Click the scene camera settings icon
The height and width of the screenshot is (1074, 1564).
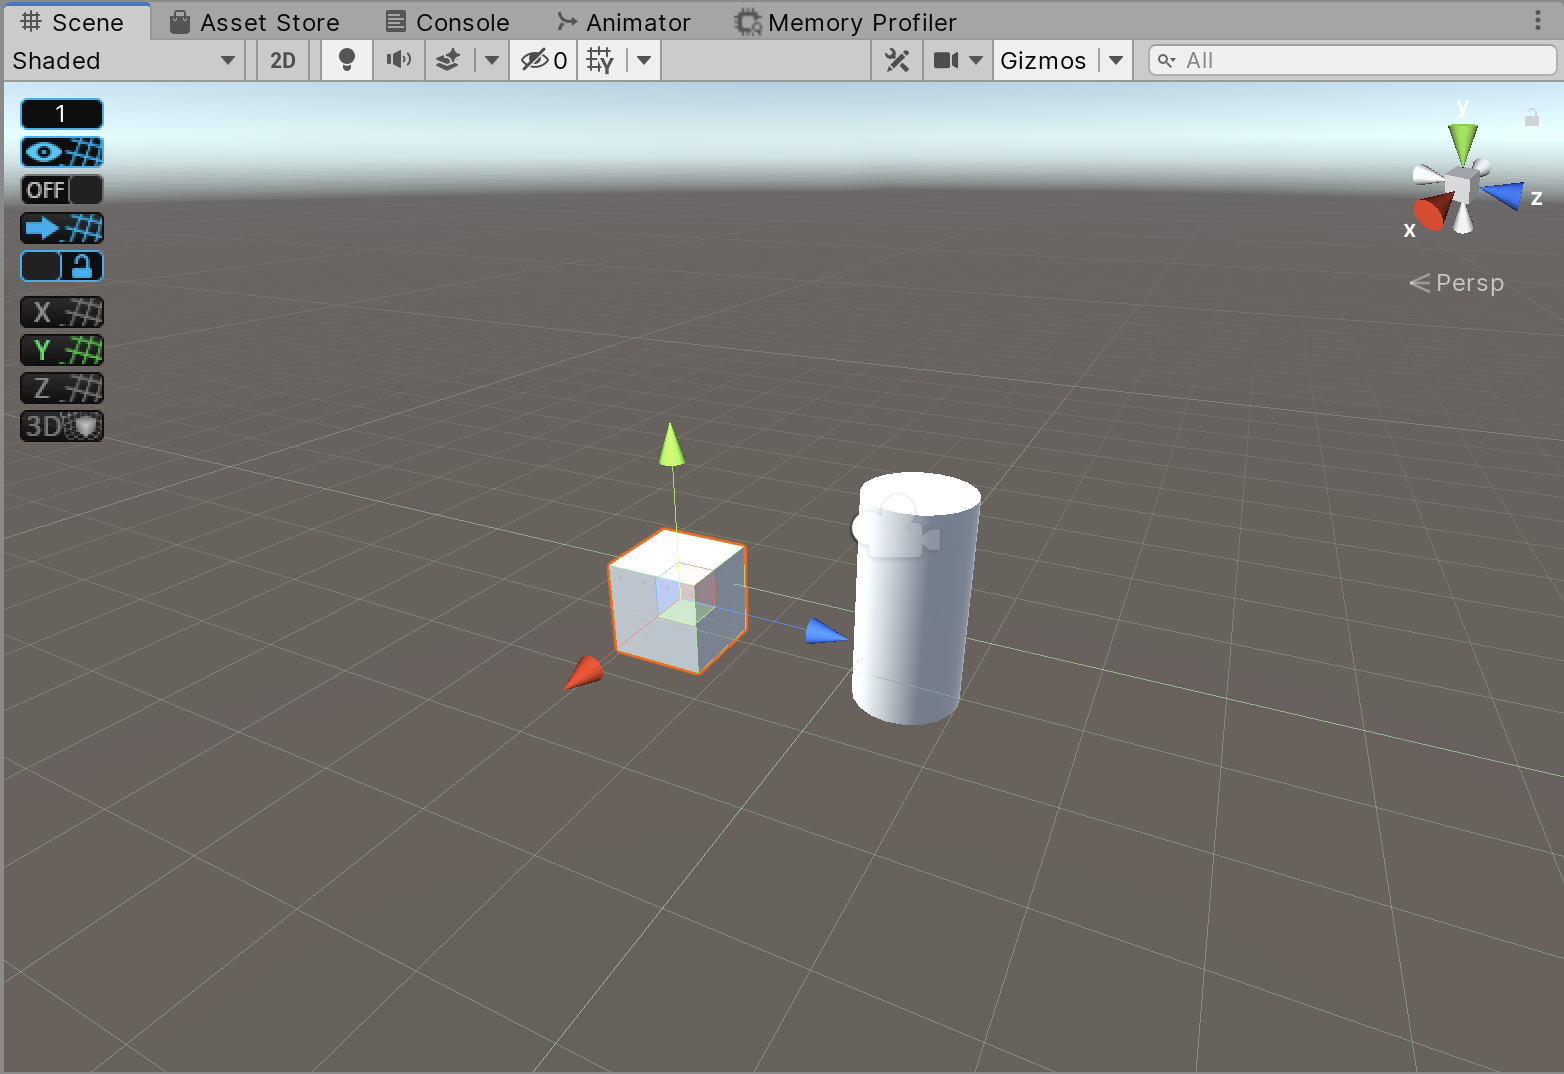coord(945,61)
